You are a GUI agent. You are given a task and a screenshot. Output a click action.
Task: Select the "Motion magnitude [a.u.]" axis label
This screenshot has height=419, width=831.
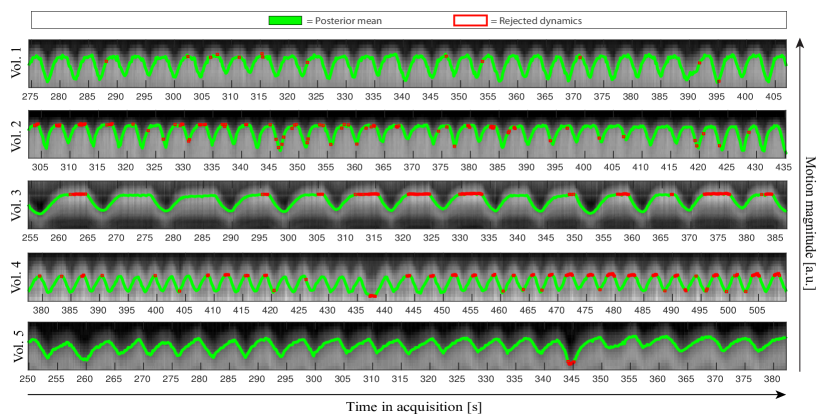tap(810, 223)
